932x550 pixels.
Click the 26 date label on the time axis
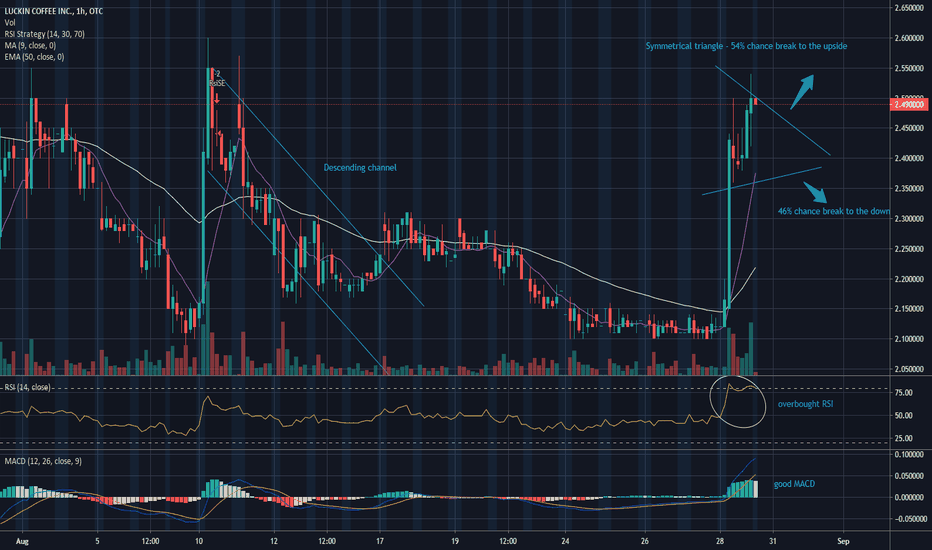click(x=645, y=542)
